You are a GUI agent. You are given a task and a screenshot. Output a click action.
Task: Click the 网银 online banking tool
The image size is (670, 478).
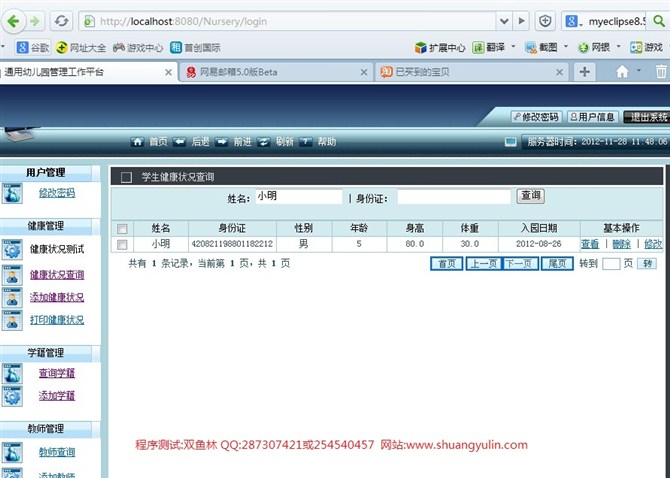[x=594, y=47]
